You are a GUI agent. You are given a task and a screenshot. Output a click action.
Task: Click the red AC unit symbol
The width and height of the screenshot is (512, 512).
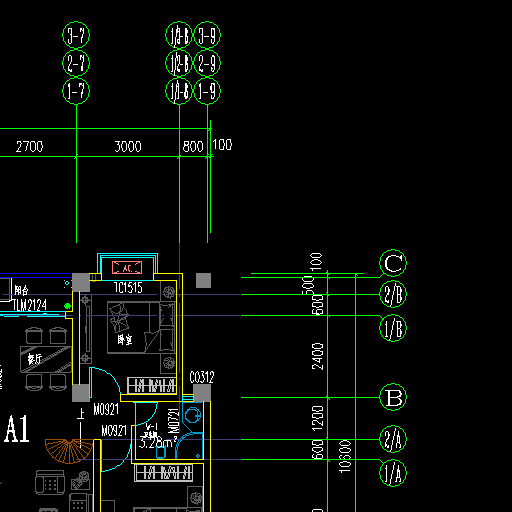127,267
